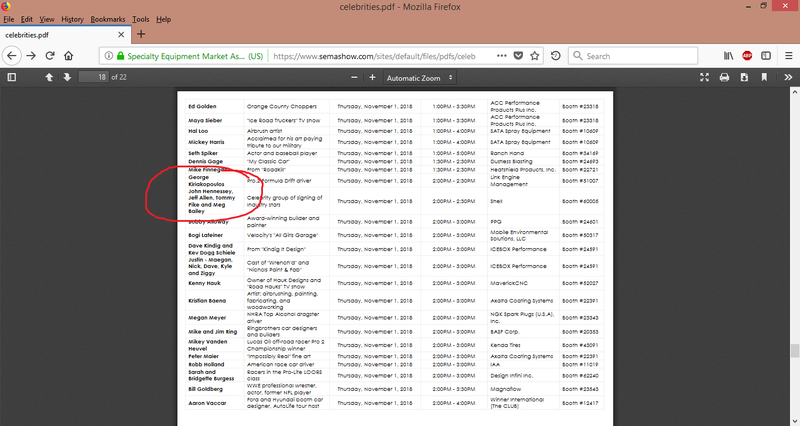Click the name Peter Maier
The height and width of the screenshot is (426, 800).
coord(204,356)
